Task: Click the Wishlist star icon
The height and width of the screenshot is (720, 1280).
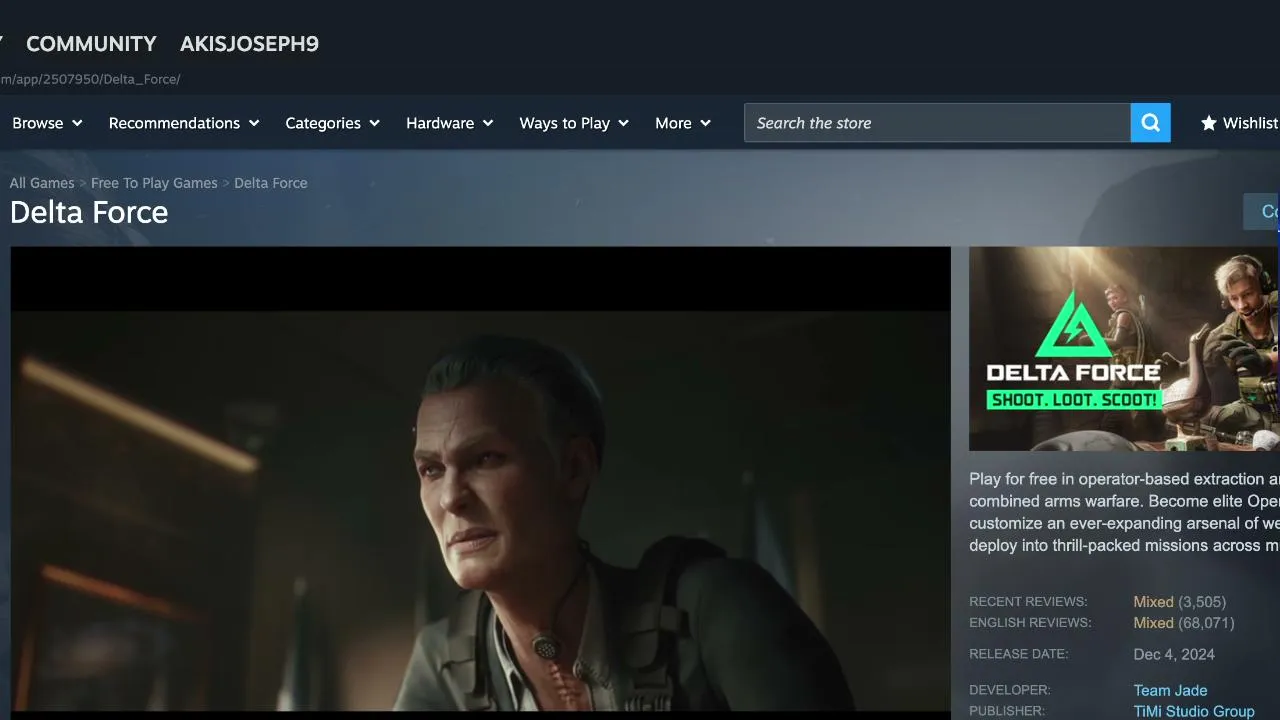Action: tap(1208, 123)
